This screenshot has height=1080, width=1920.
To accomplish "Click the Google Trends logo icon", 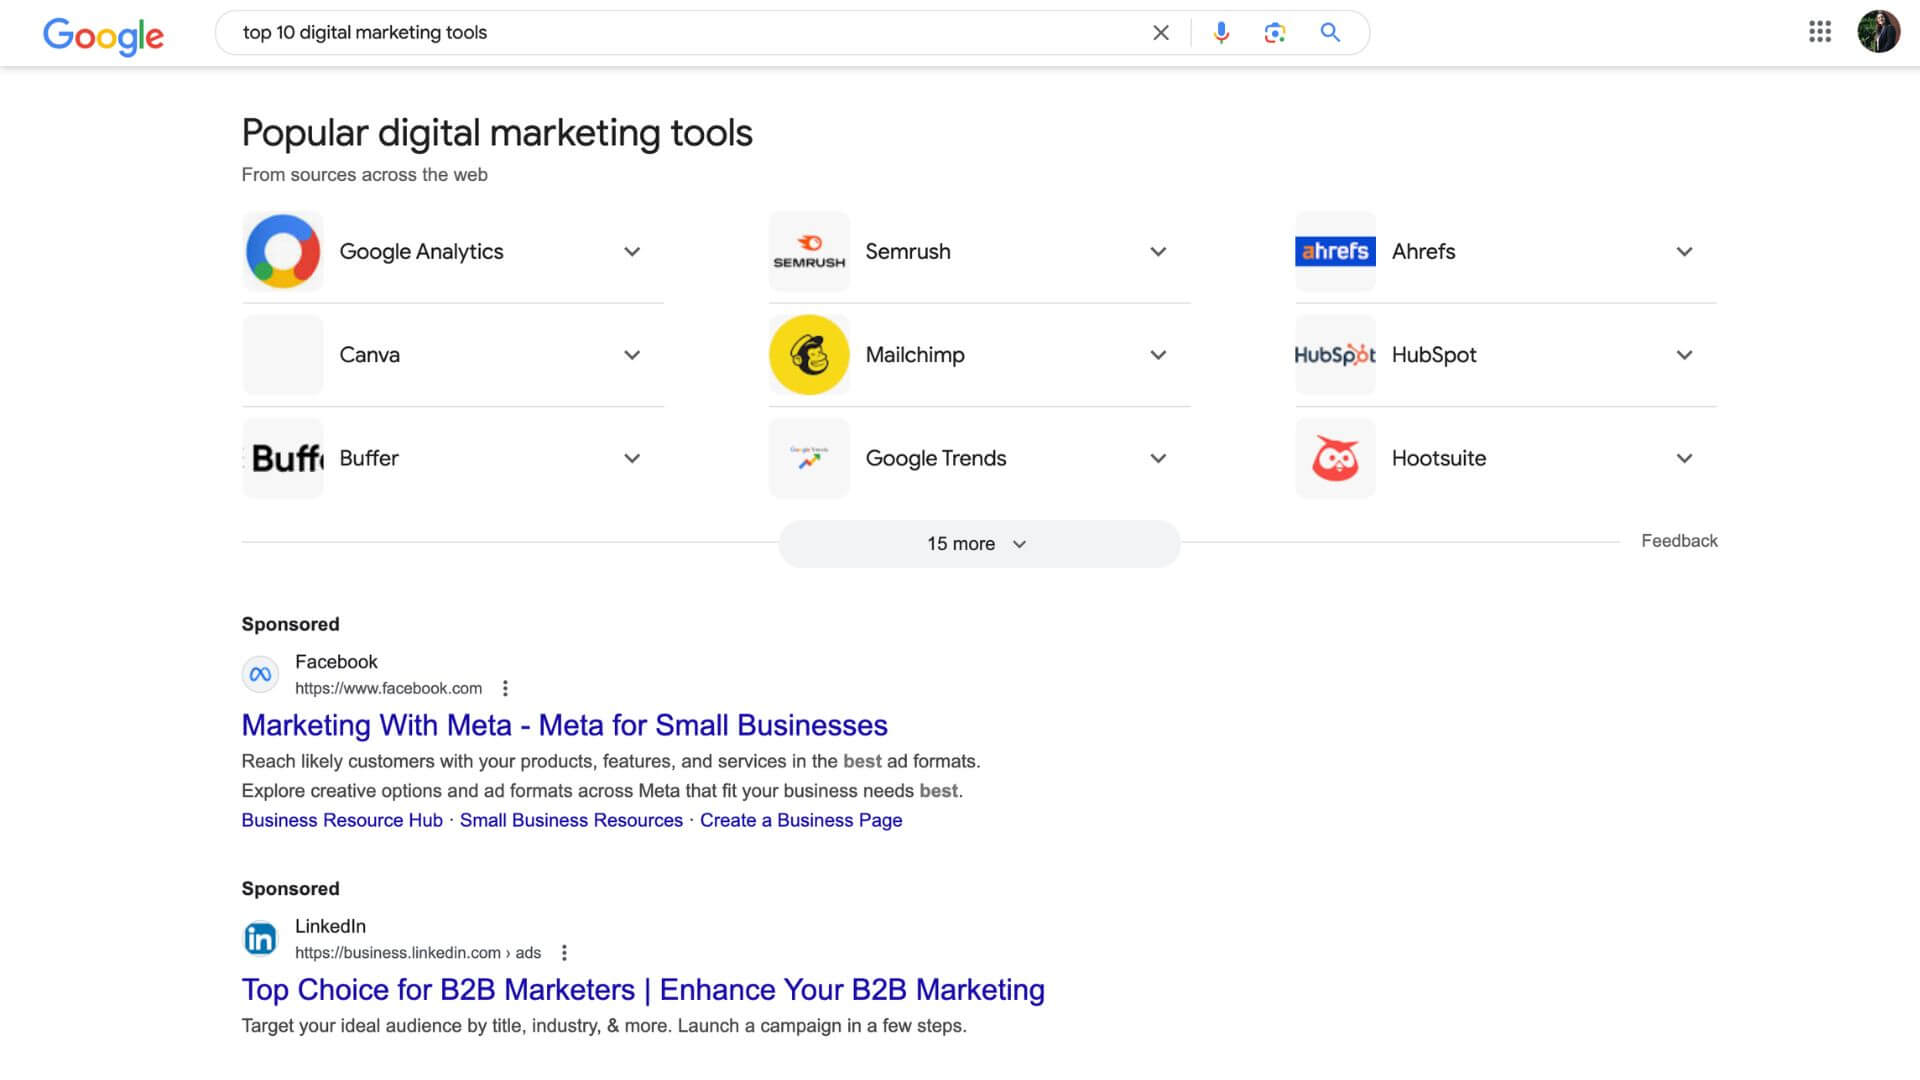I will [809, 458].
